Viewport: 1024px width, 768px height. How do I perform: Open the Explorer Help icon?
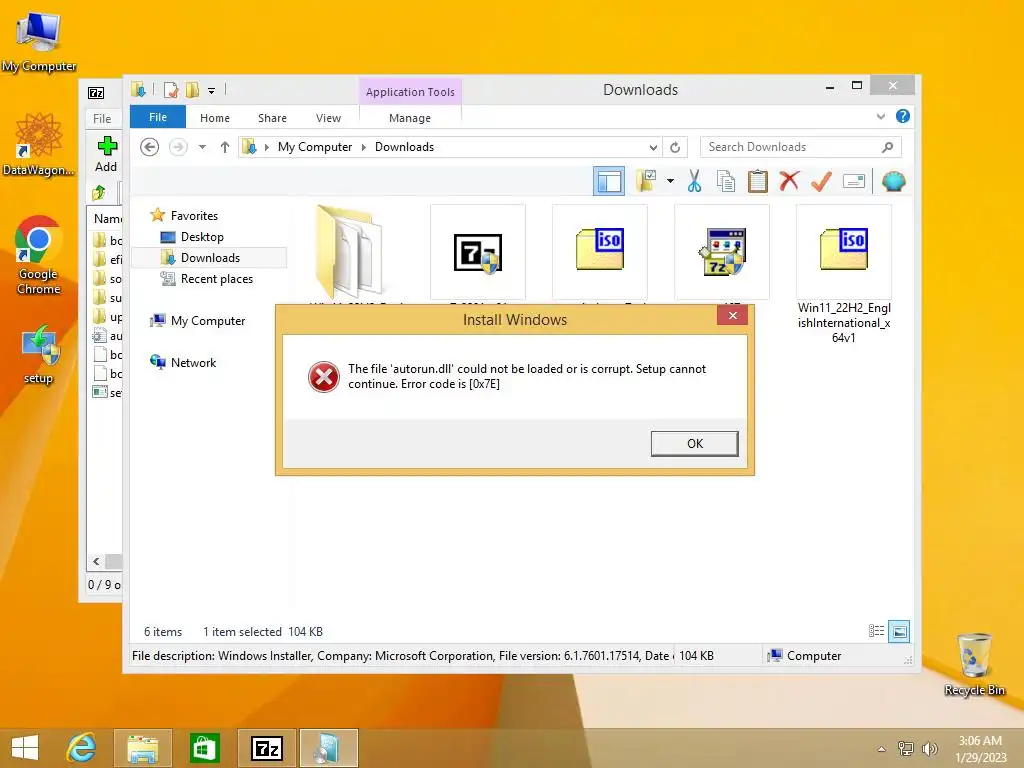[903, 116]
